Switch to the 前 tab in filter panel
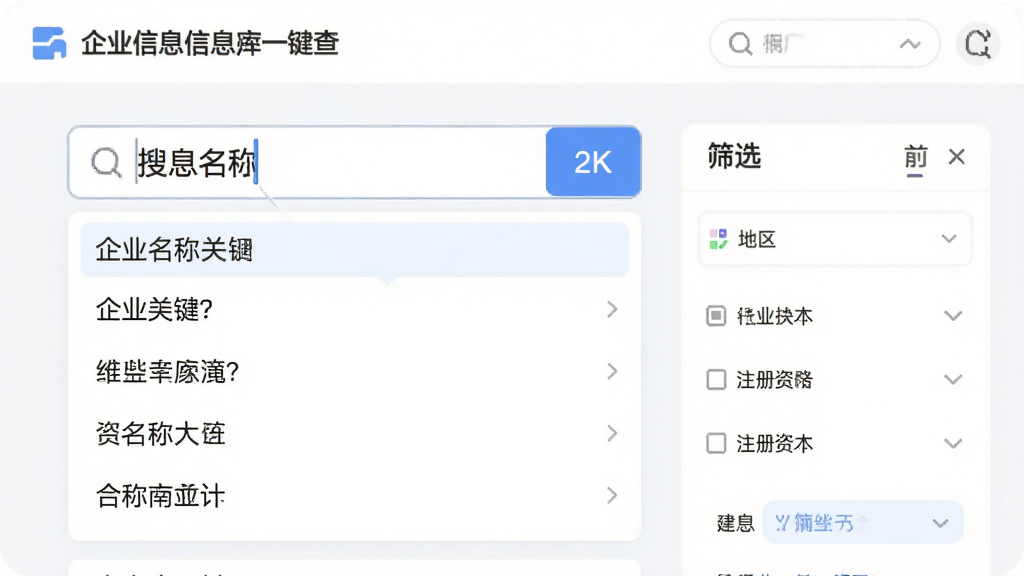The height and width of the screenshot is (576, 1024). [916, 158]
